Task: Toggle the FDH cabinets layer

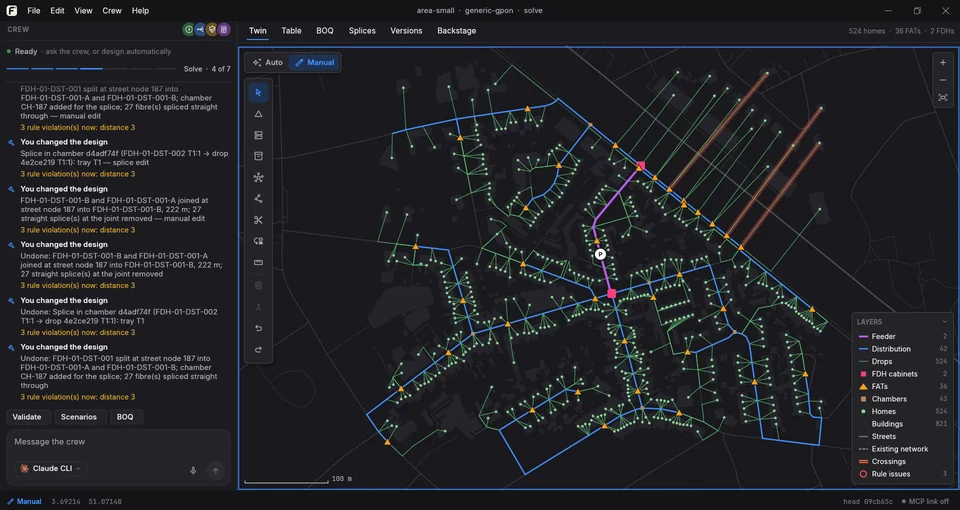Action: click(902, 373)
